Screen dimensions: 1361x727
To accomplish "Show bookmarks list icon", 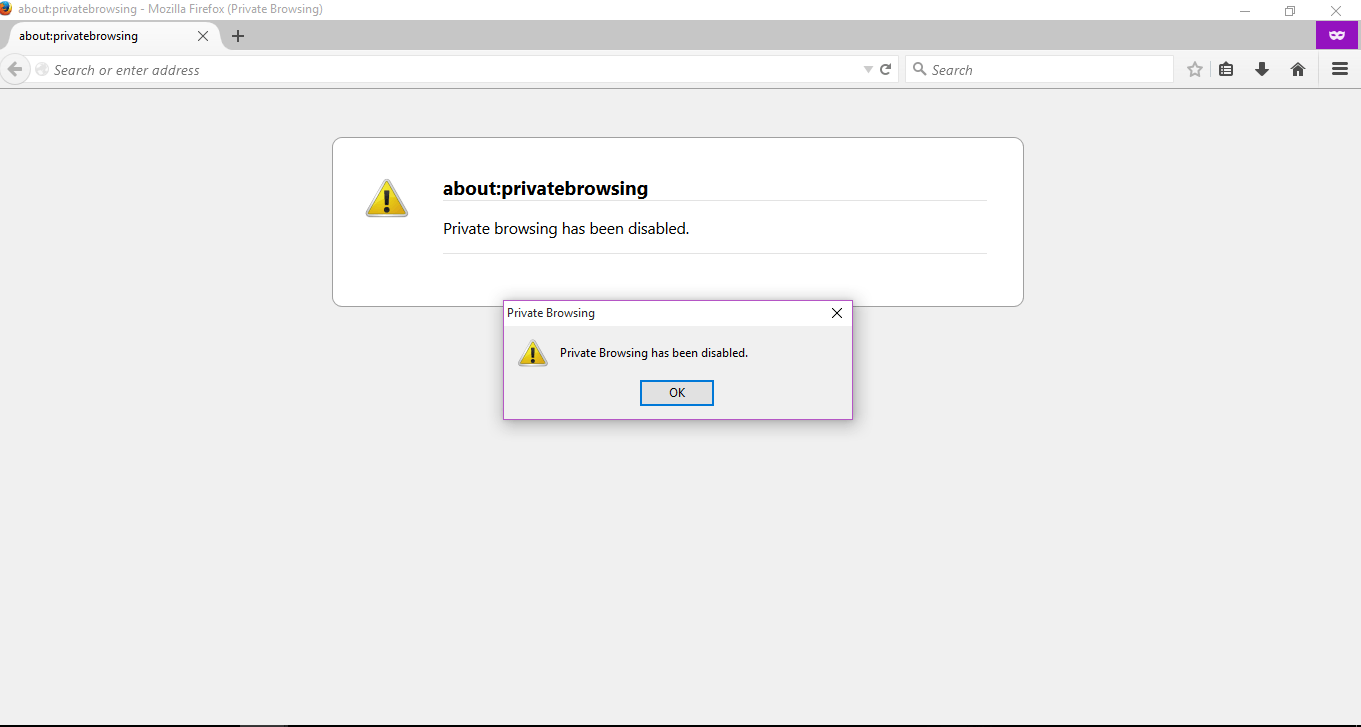I will 1226,70.
